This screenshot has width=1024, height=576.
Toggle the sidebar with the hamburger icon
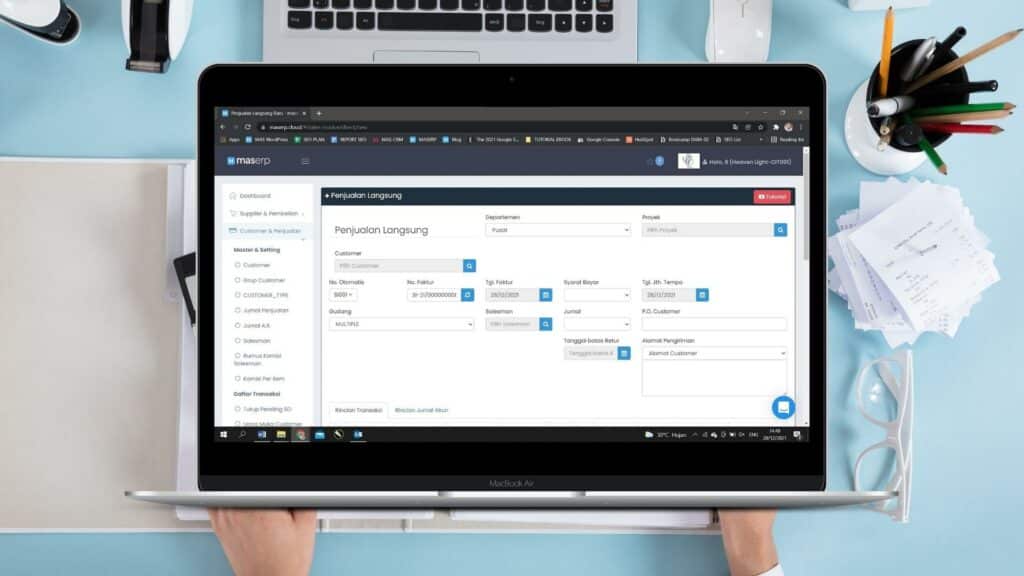[304, 162]
